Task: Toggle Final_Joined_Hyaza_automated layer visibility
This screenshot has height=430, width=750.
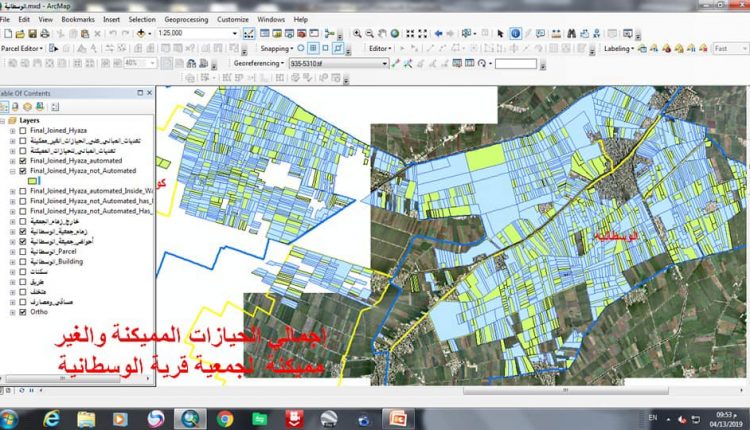Action: point(24,160)
